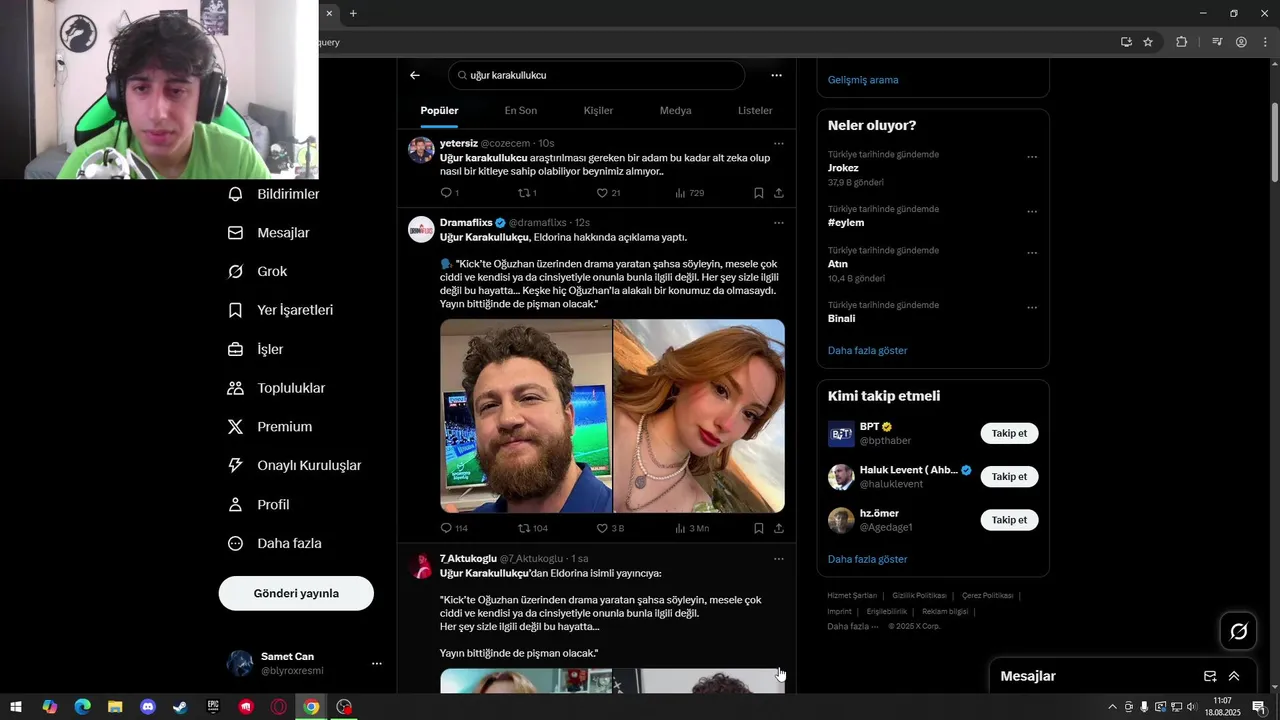Share the Dramaflixs post
The width and height of the screenshot is (1280, 720).
tap(779, 528)
